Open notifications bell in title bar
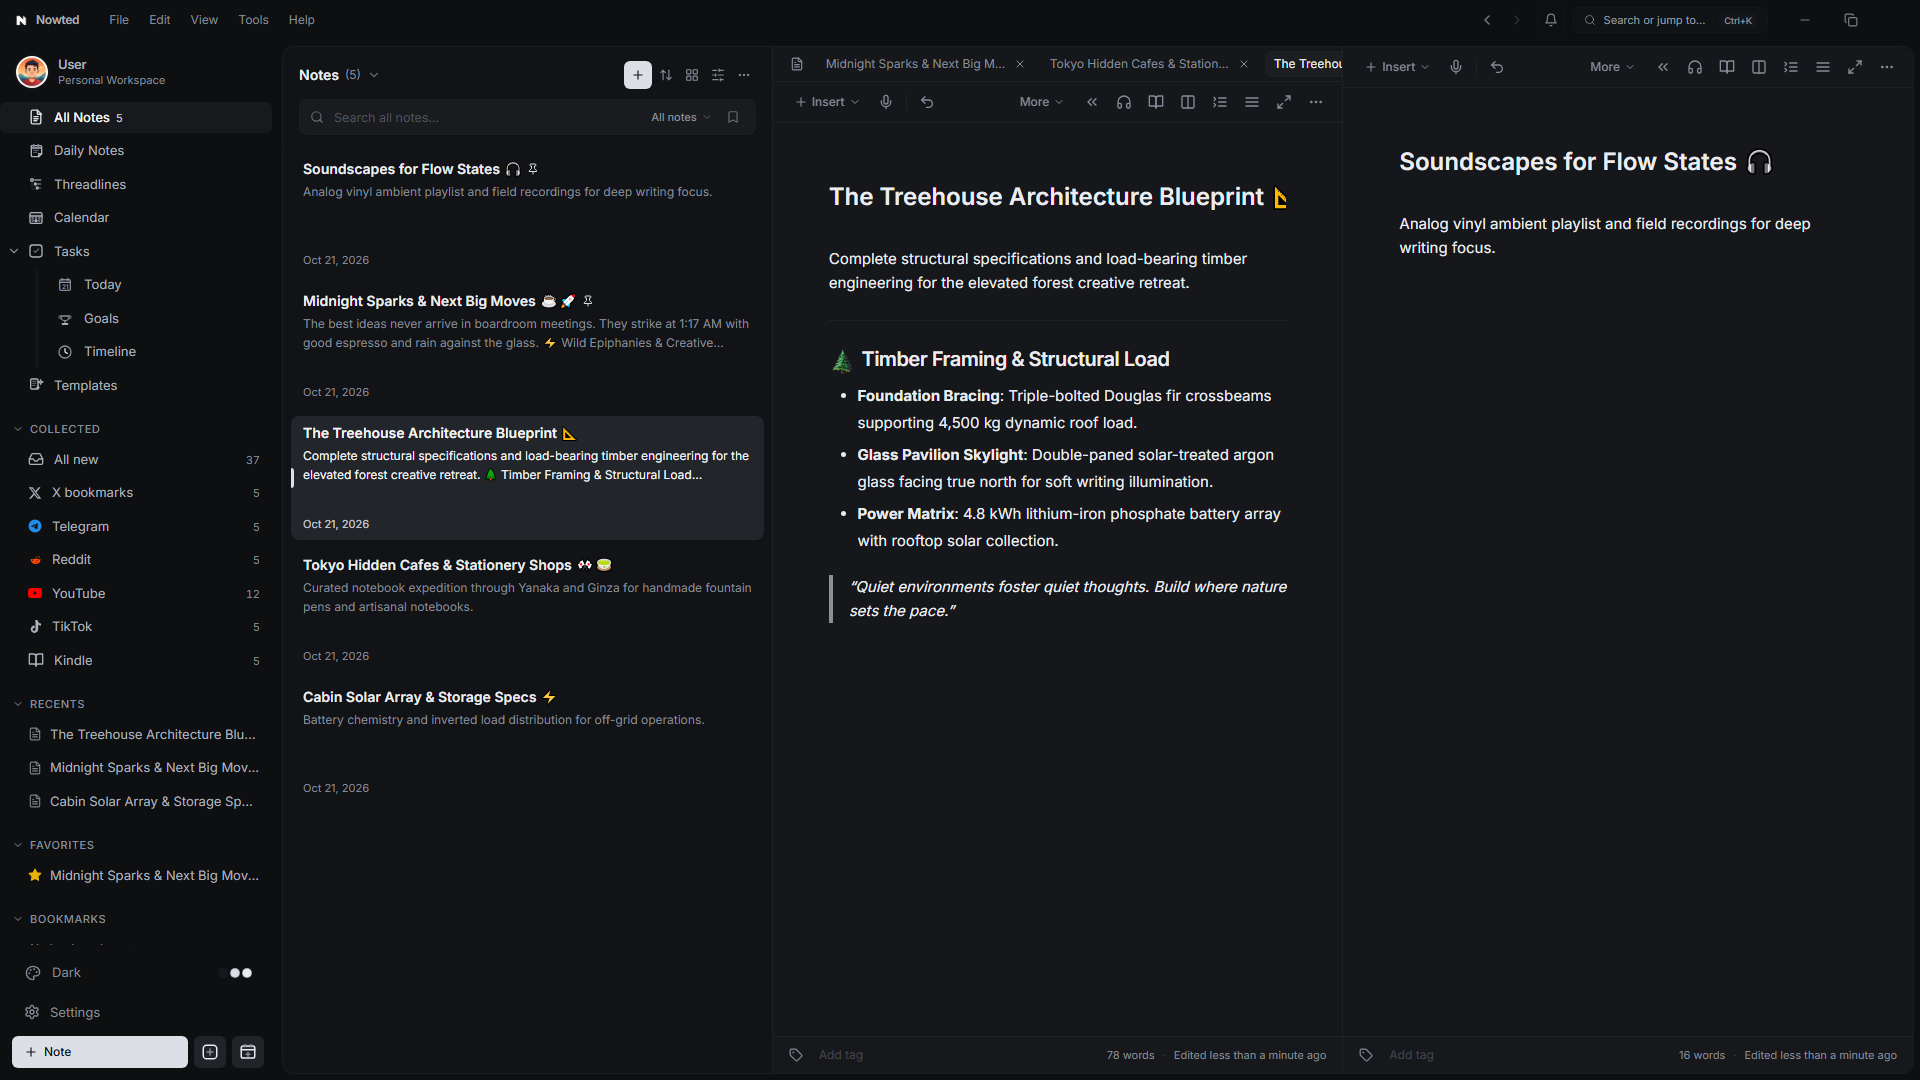This screenshot has width=1920, height=1080. [x=1551, y=20]
